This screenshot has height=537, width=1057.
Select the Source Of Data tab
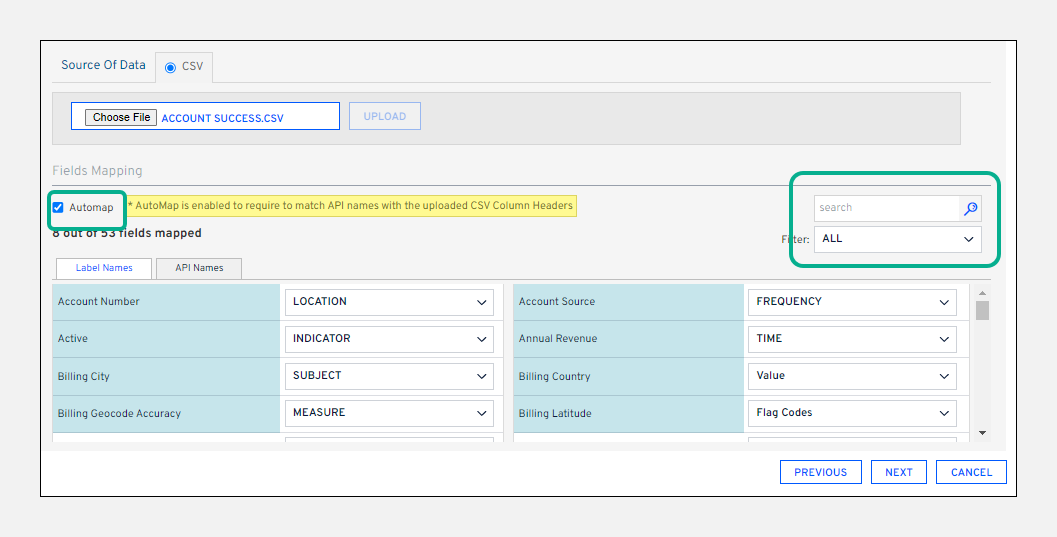[x=103, y=65]
